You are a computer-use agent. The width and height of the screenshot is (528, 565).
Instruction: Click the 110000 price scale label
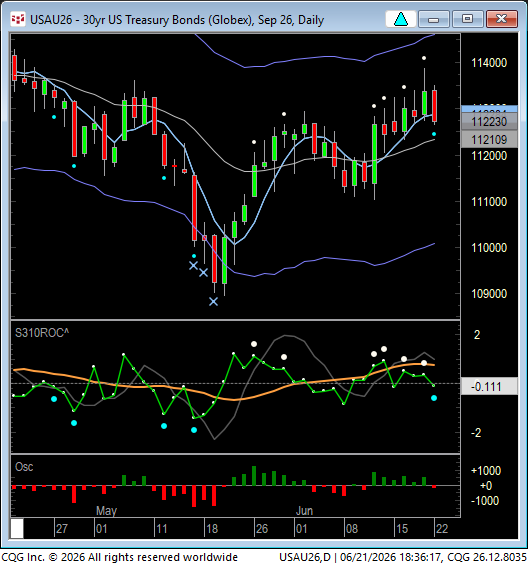[489, 248]
